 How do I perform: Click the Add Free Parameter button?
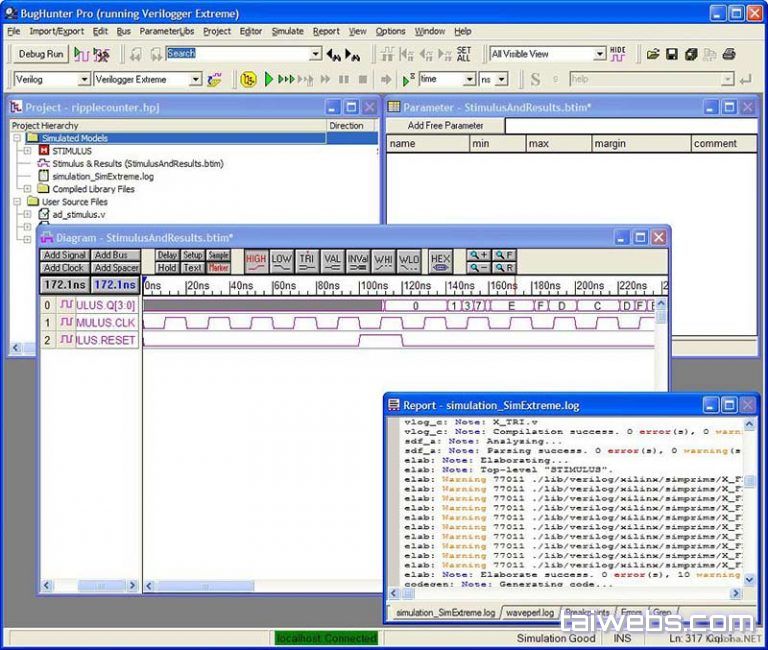click(x=445, y=126)
